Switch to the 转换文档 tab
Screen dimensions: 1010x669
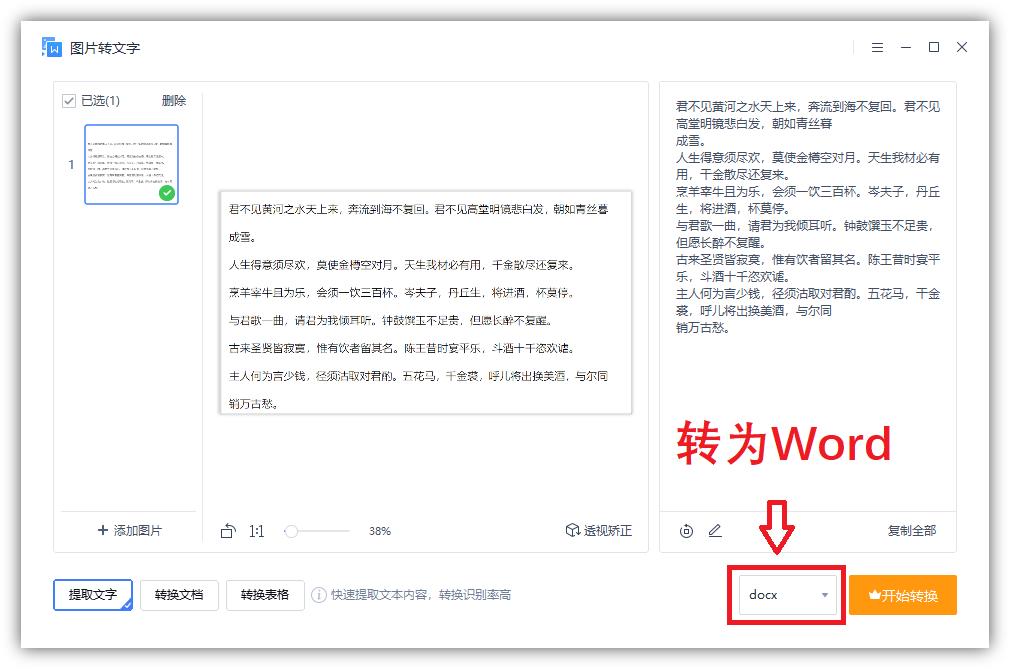click(x=179, y=595)
